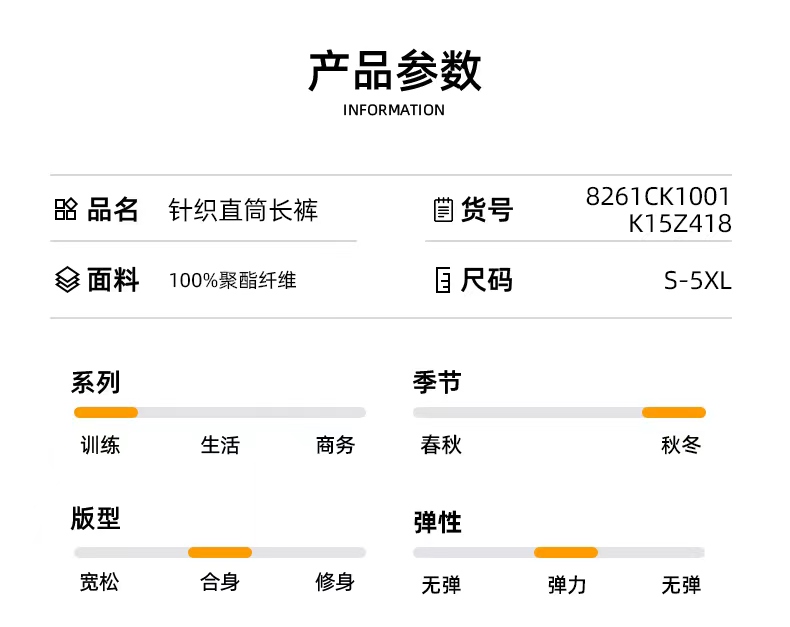Pick the 宽松 fit label

click(99, 582)
